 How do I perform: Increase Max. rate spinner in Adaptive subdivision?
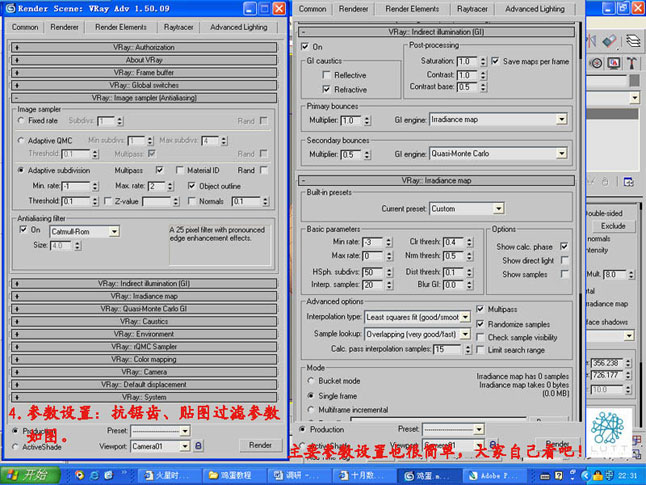pyautogui.click(x=171, y=184)
